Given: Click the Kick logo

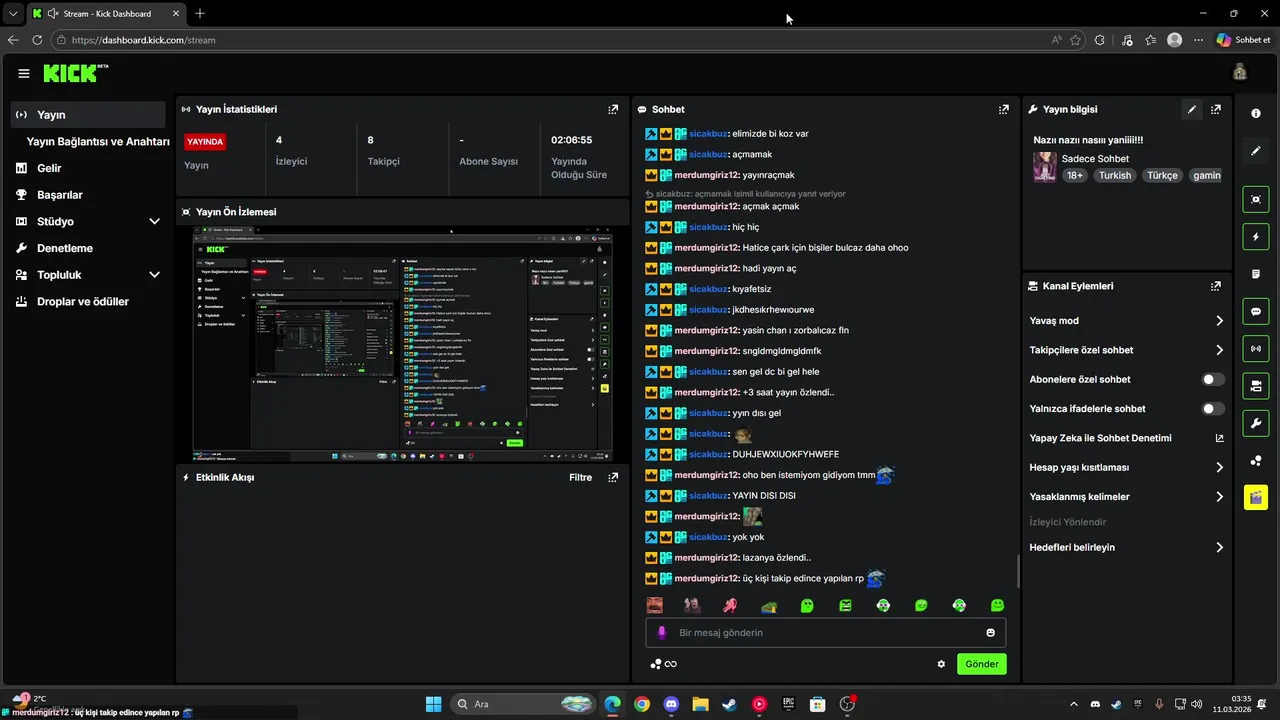Looking at the screenshot, I should coord(76,73).
